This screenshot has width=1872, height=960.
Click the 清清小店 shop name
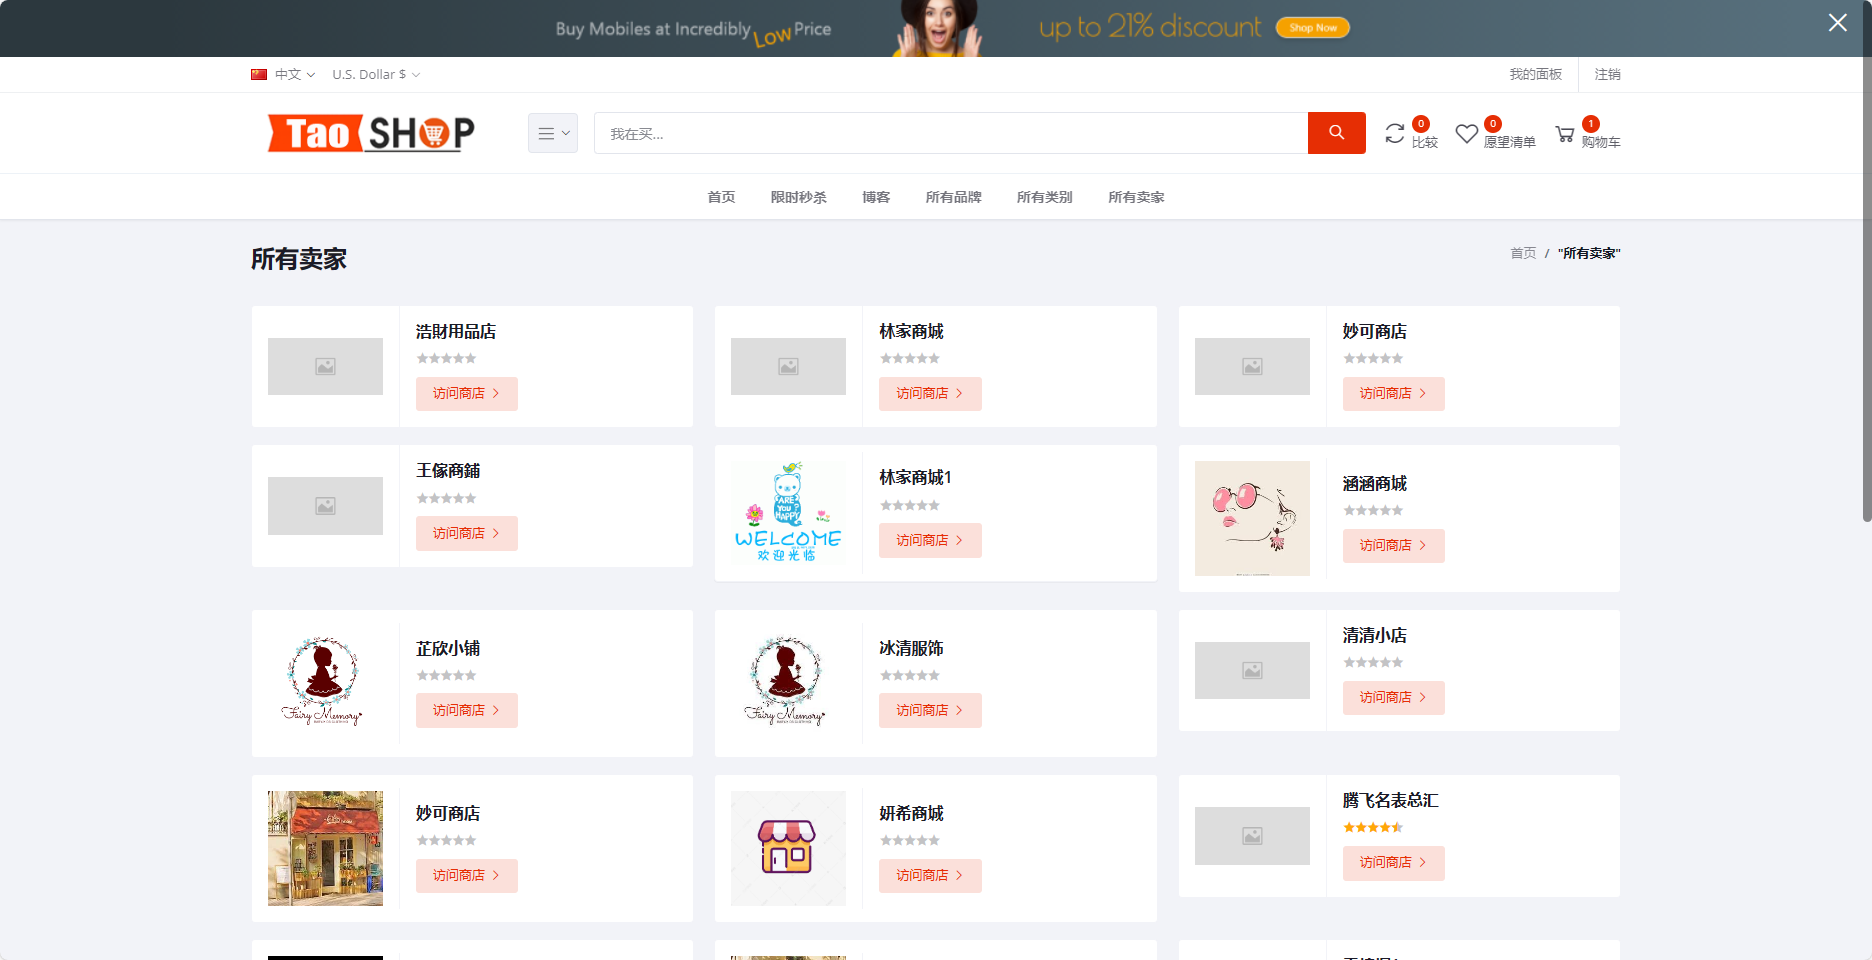(x=1374, y=635)
